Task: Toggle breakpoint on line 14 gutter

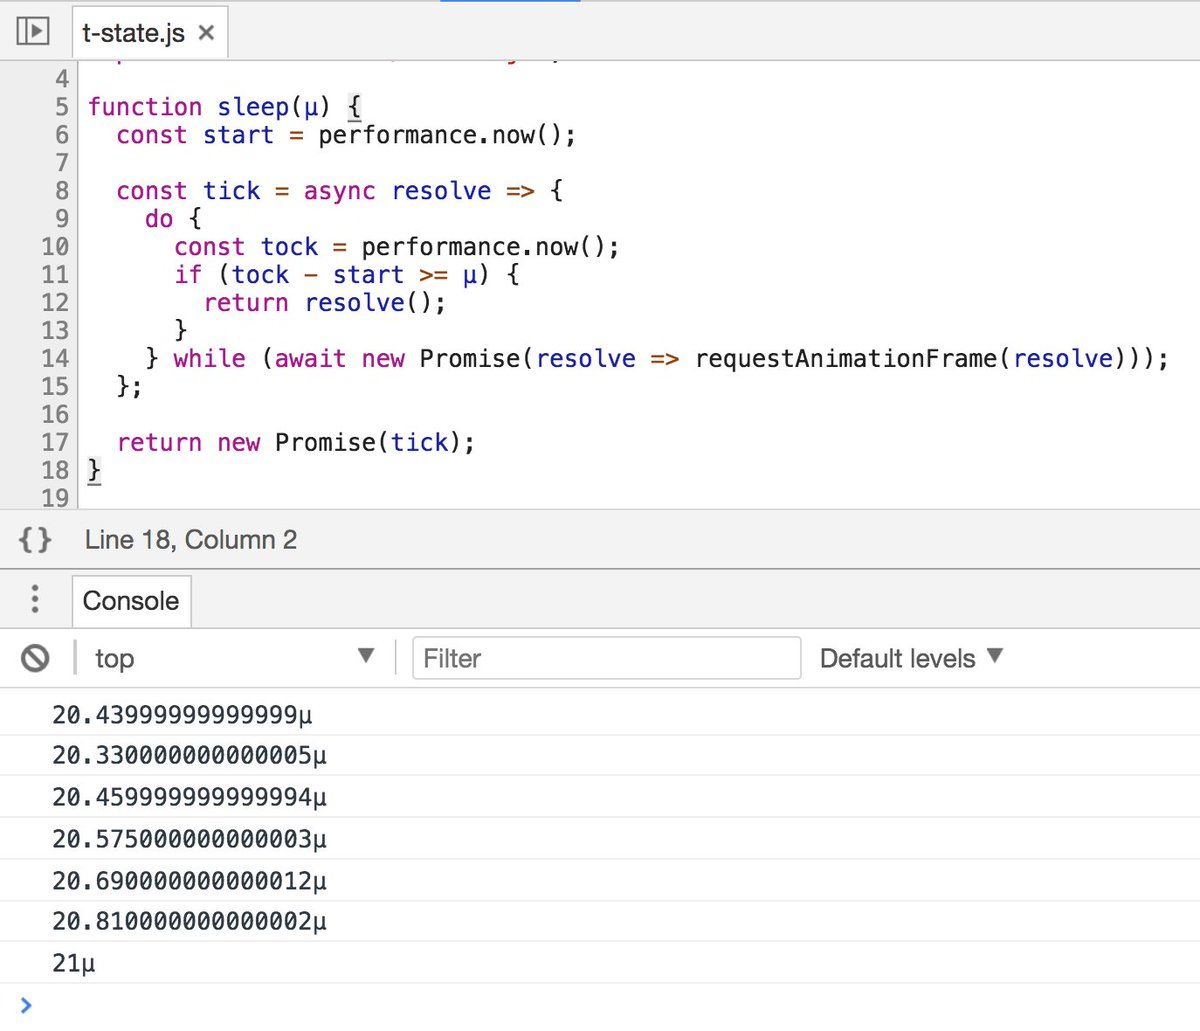Action: point(55,359)
